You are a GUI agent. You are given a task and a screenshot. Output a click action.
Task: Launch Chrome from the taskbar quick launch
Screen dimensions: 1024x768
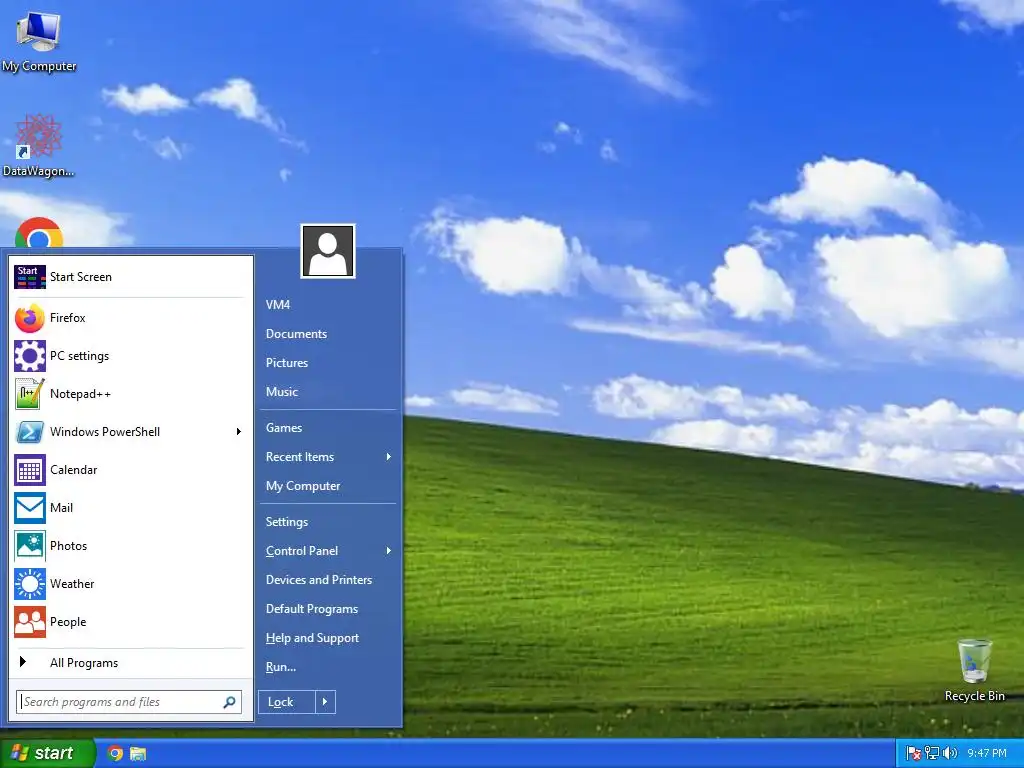[115, 754]
